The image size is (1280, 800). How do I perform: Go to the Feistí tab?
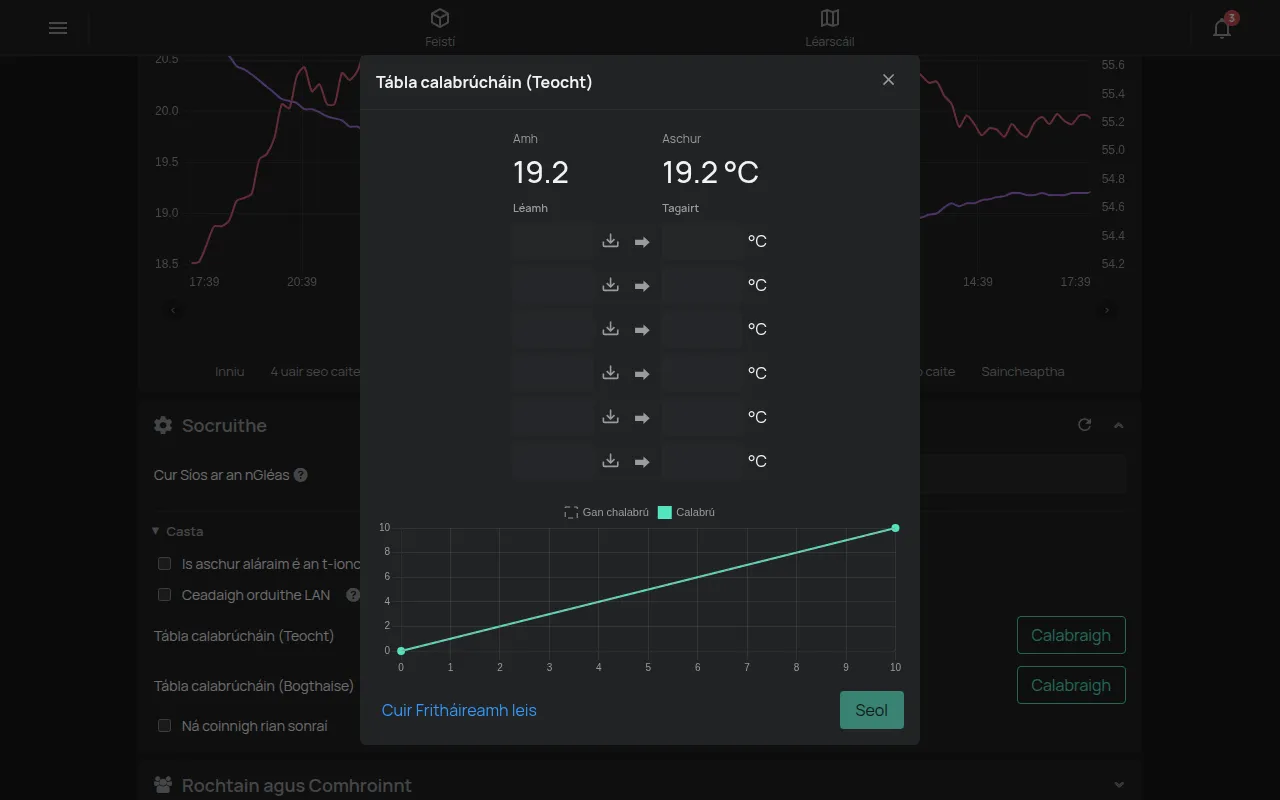pyautogui.click(x=440, y=28)
